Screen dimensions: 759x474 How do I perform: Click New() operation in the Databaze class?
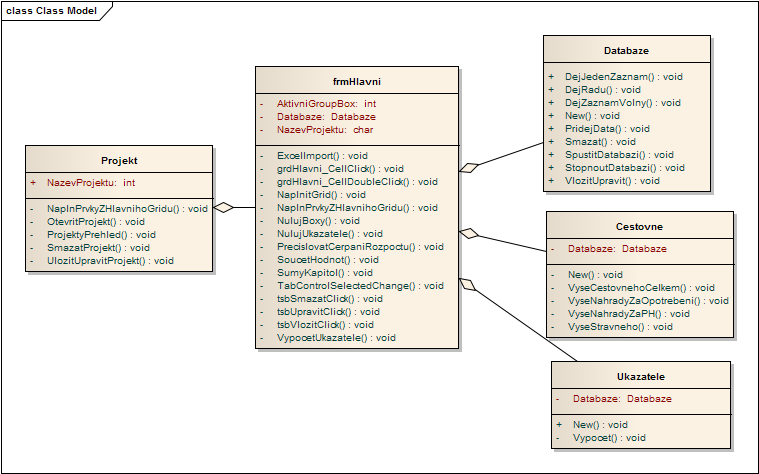(x=592, y=116)
